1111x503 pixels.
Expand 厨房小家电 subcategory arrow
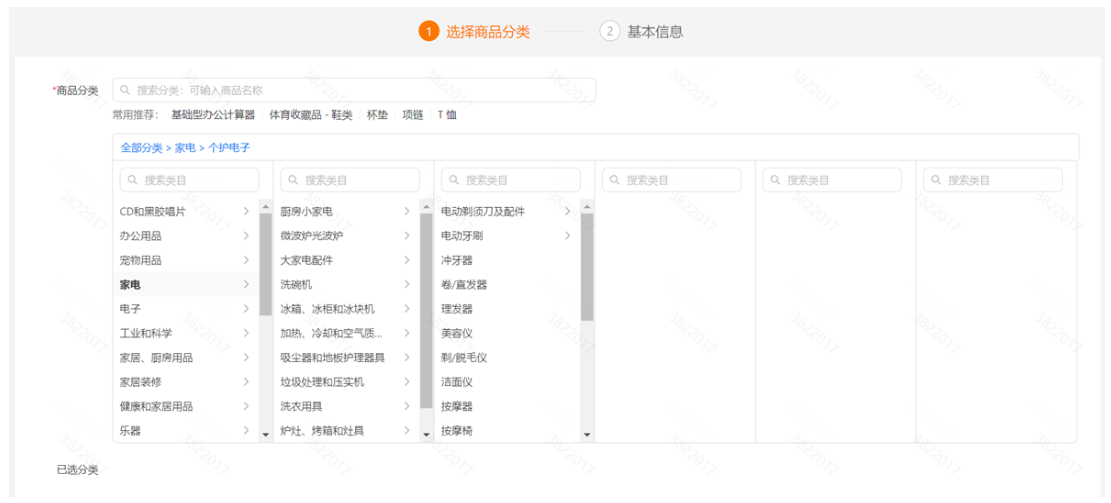point(406,212)
